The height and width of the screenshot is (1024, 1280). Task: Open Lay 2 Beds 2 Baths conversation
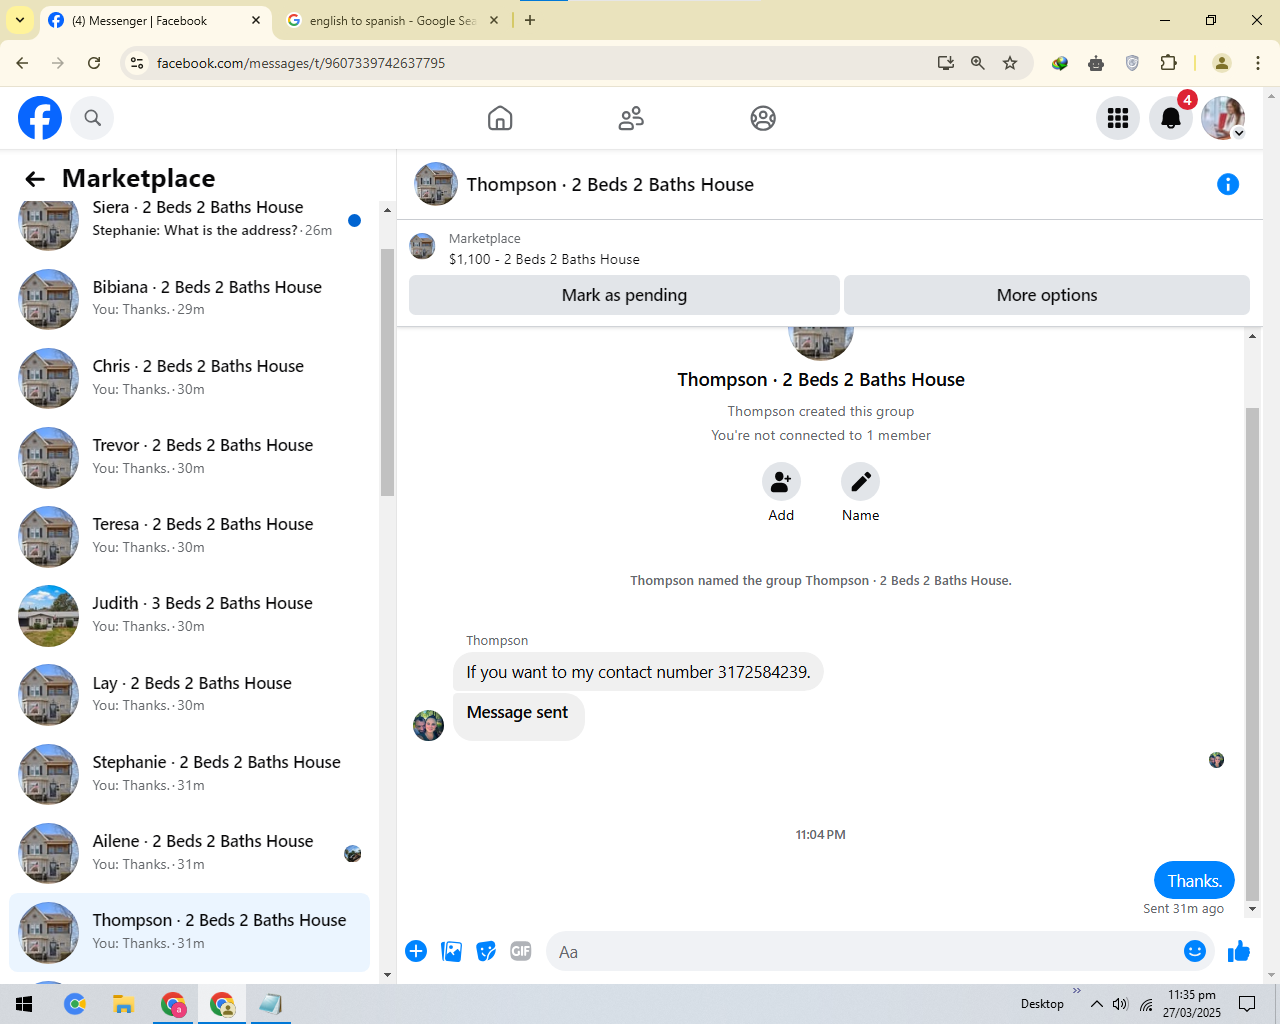(190, 694)
